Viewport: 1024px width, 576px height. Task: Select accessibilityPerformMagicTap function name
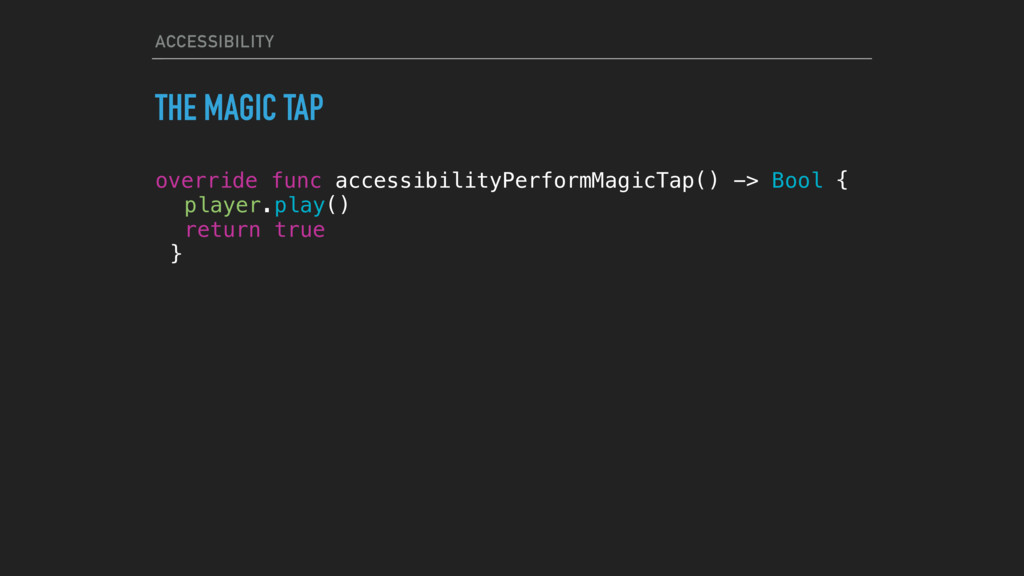point(515,181)
